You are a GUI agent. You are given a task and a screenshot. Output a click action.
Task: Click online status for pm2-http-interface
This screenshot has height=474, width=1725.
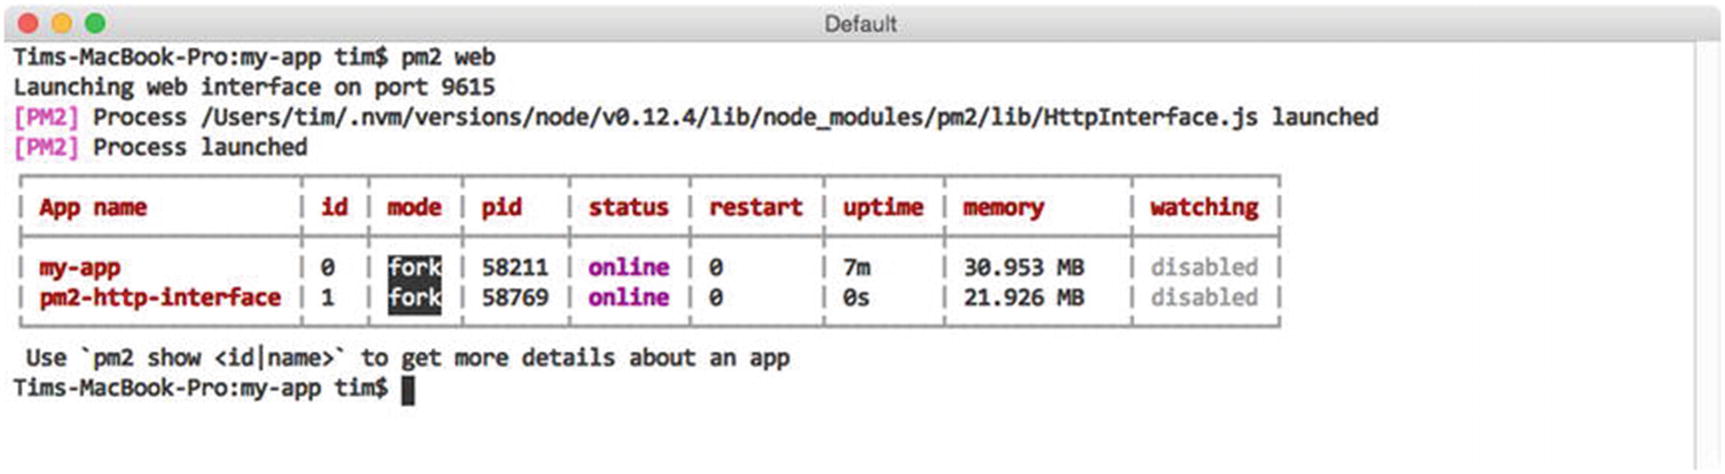tap(628, 298)
